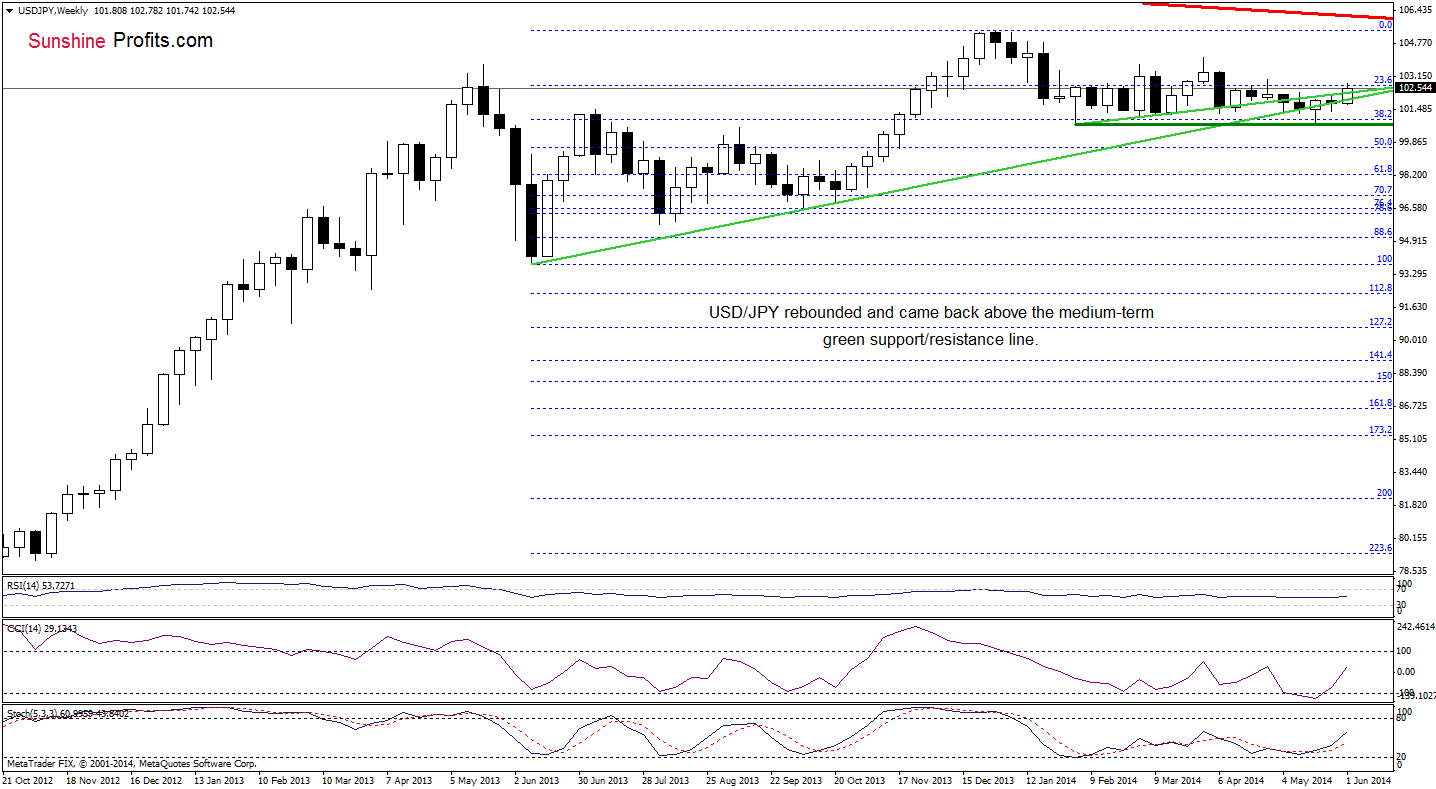Select the USD/JPY rebounded annotation text
Image resolution: width=1436 pixels, height=789 pixels.
[x=931, y=326]
